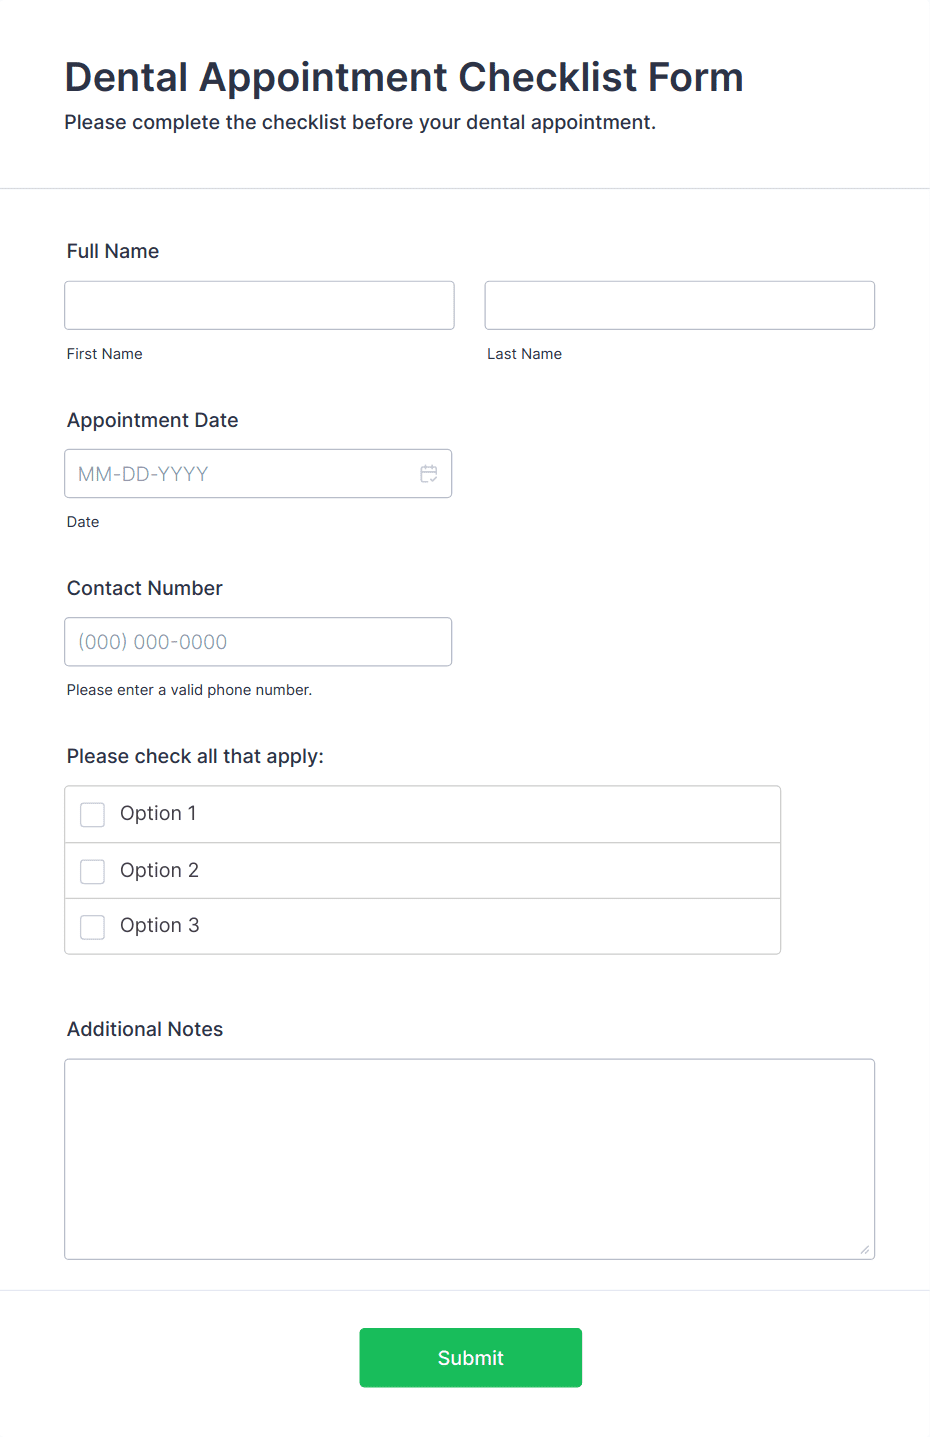Select the Option 2 row label
930x1437 pixels.
(x=159, y=871)
